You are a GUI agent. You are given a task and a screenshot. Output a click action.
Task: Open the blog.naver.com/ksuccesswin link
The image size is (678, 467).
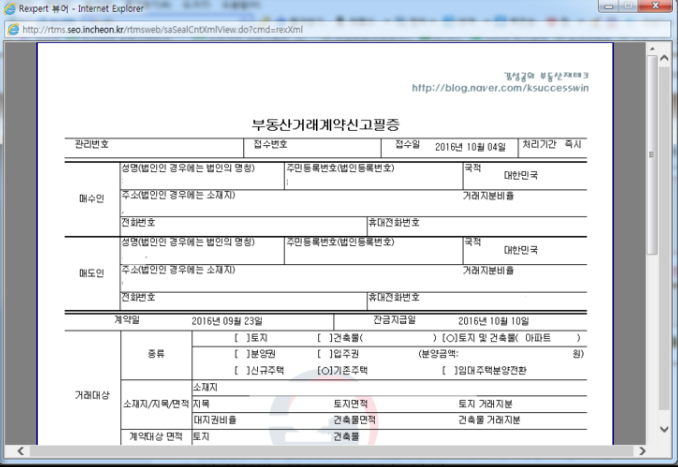pos(500,88)
